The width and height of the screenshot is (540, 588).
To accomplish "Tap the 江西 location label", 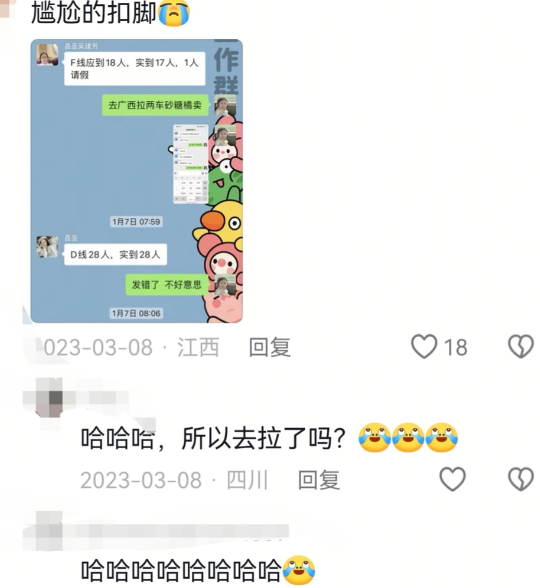I will (198, 347).
